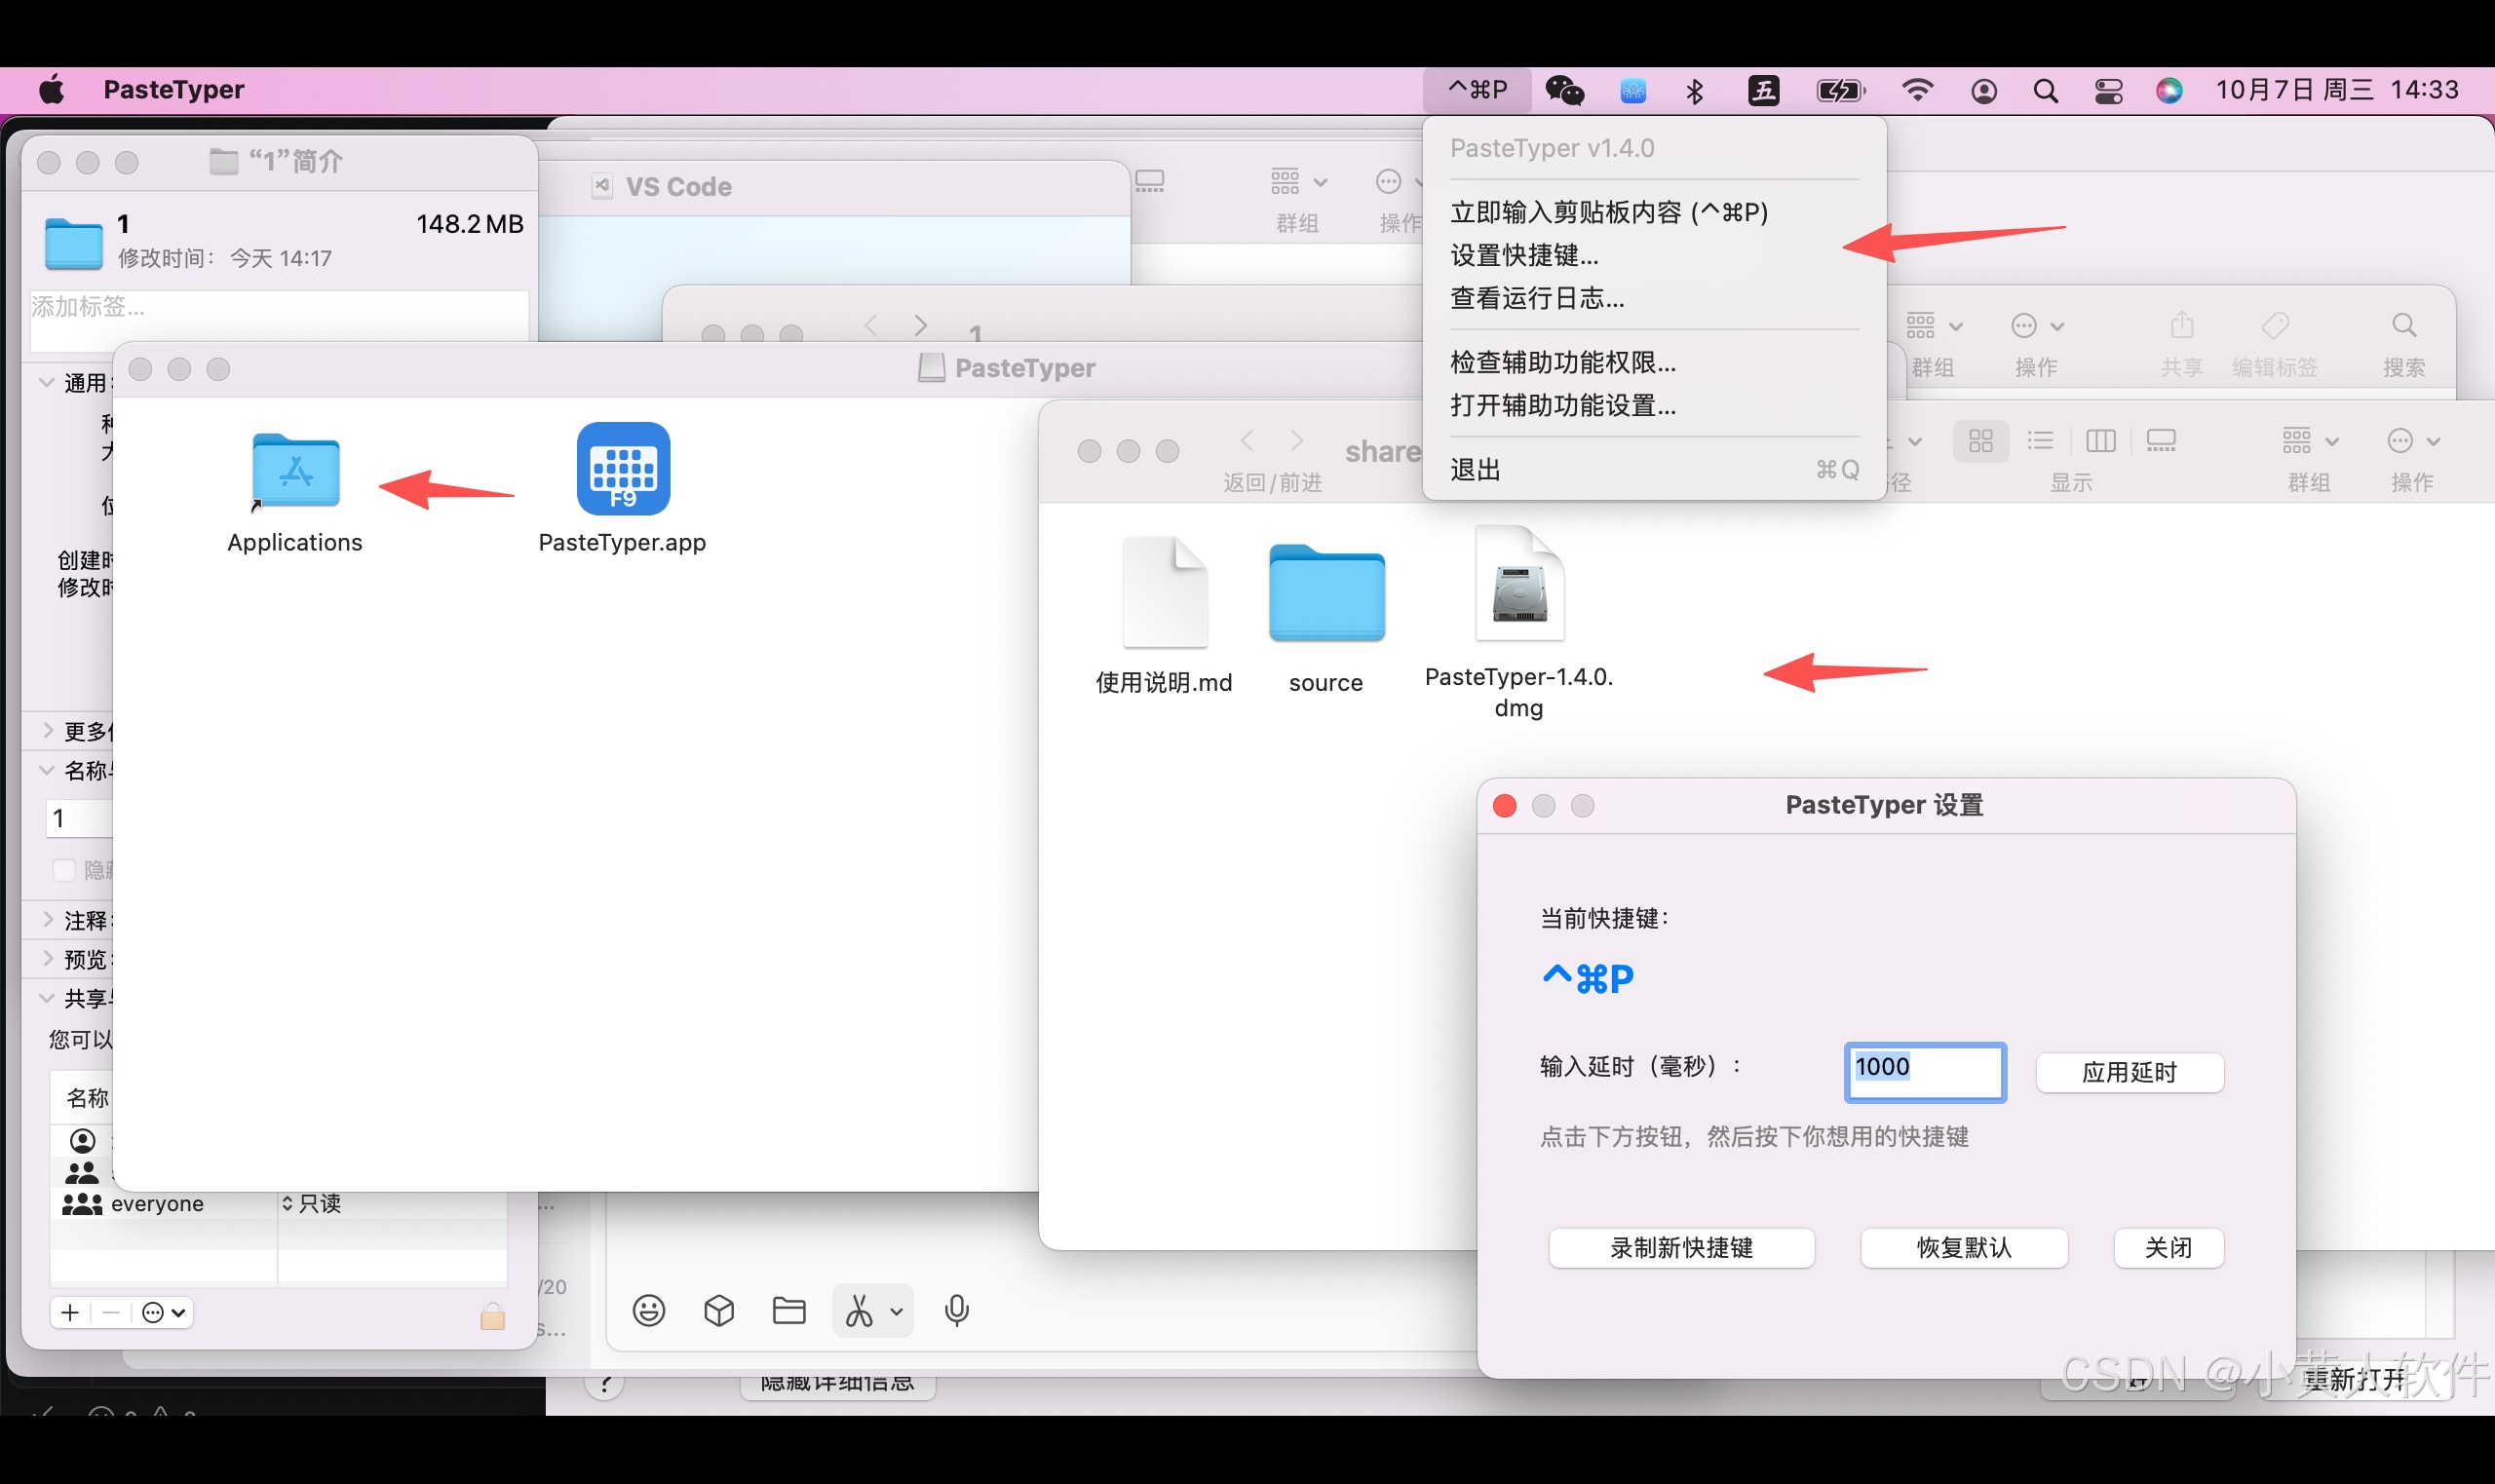Click the 录制新快捷键 button

pos(1681,1247)
